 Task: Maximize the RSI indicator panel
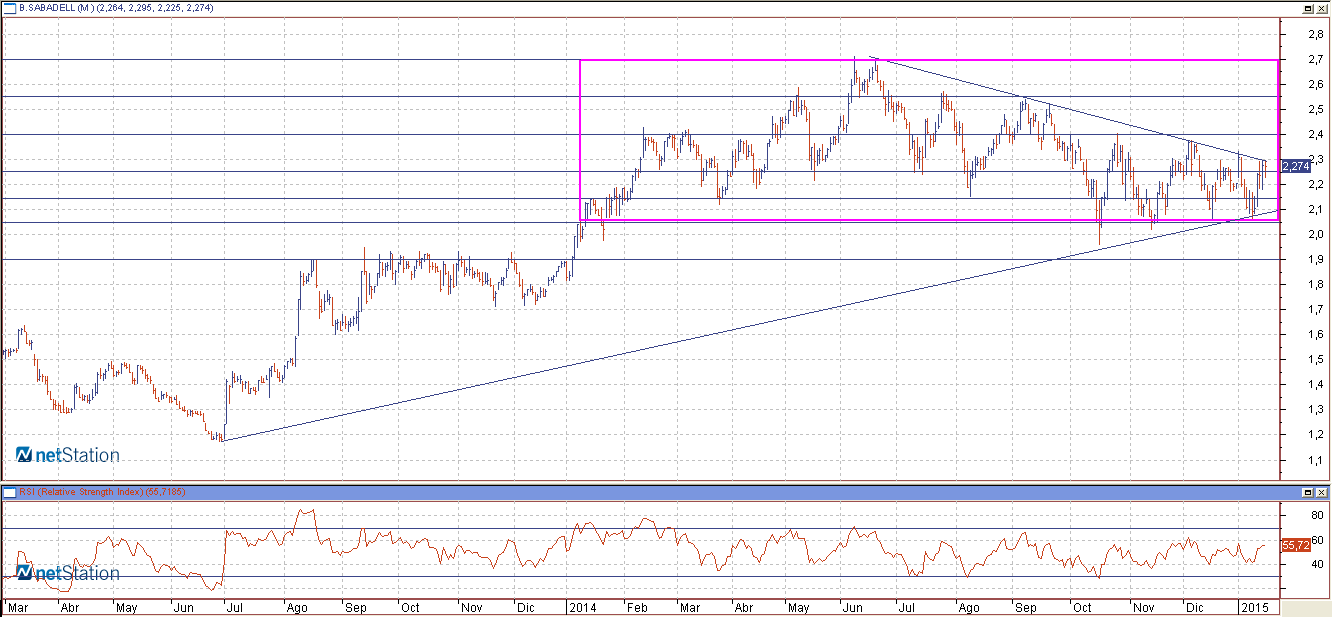pos(1307,492)
